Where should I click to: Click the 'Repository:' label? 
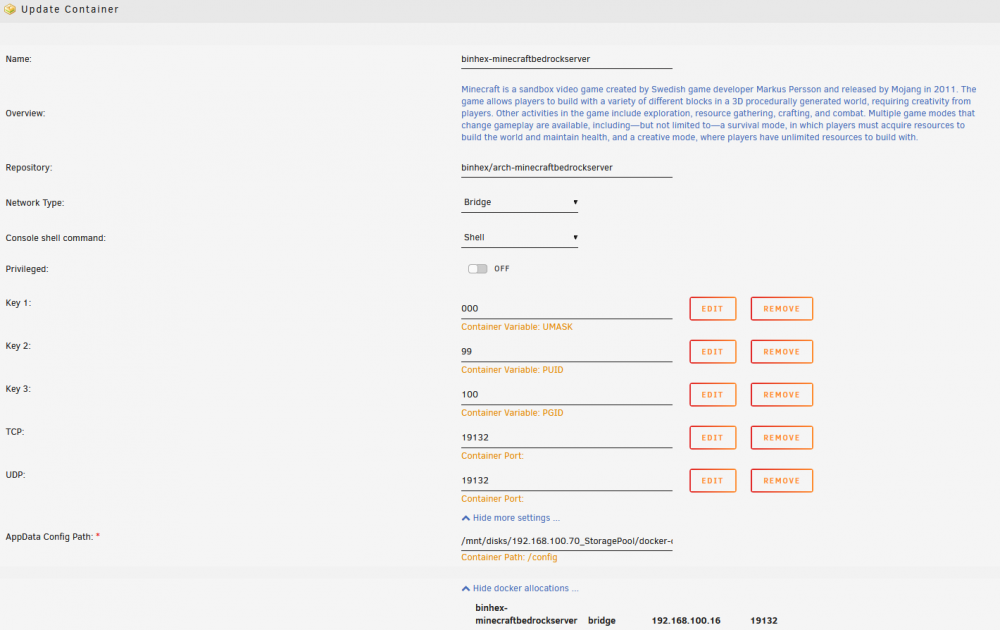(x=29, y=168)
